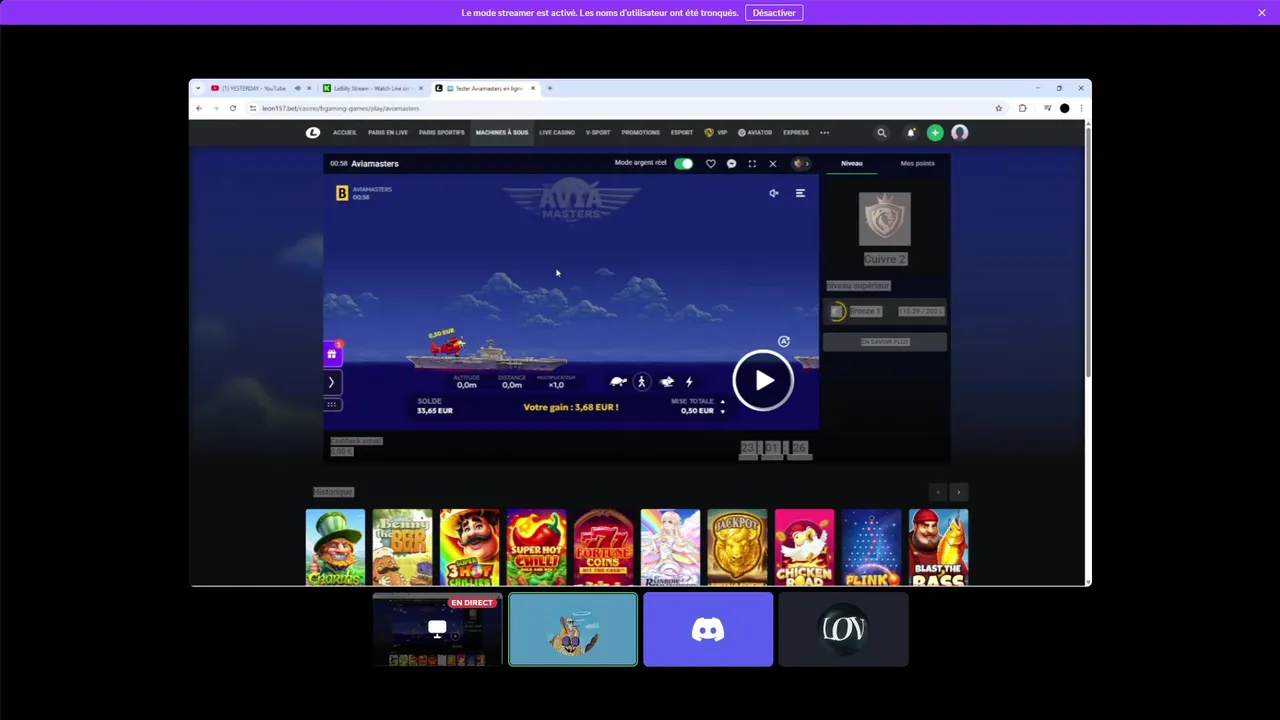Open the chat bubble icon
This screenshot has width=1280, height=720.
[x=731, y=163]
